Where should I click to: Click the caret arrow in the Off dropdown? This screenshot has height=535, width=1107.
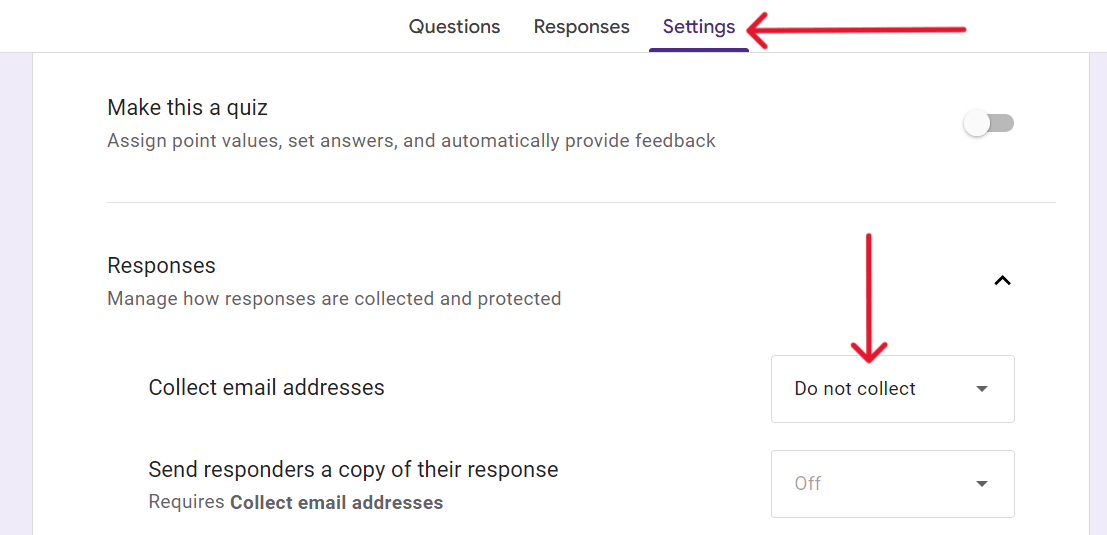point(982,484)
